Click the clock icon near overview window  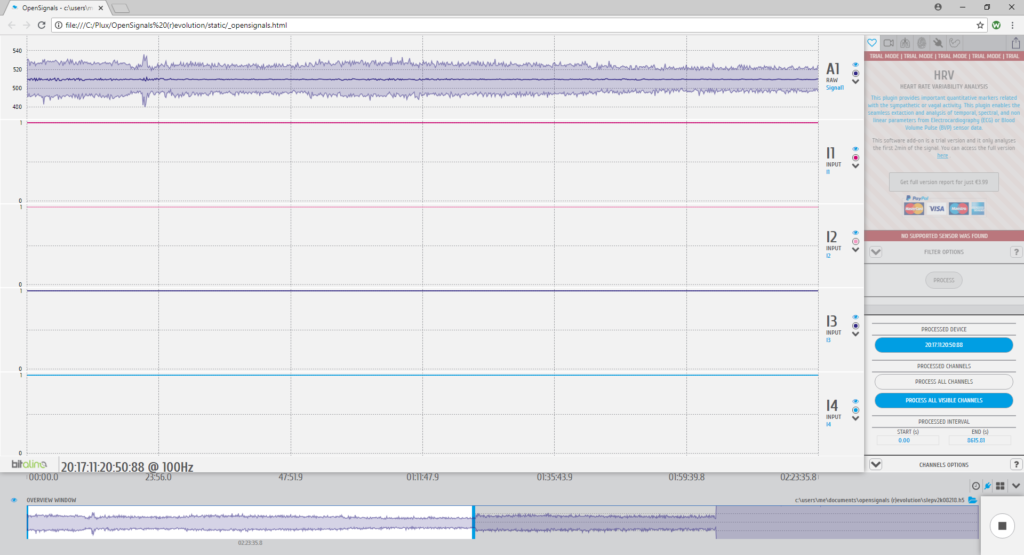click(x=976, y=486)
